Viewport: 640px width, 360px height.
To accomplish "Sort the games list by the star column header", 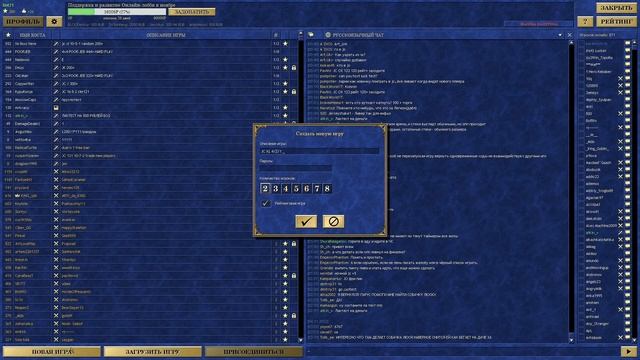I will pos(8,35).
